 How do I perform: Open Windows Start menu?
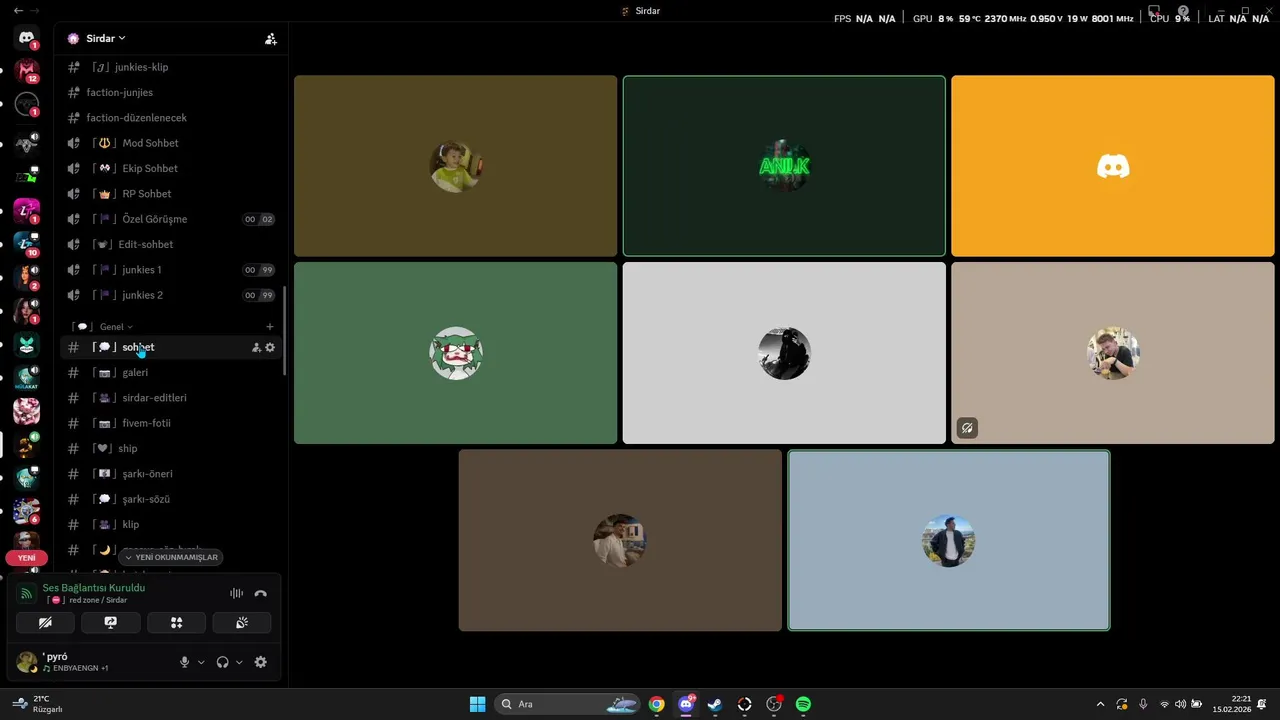click(x=477, y=704)
